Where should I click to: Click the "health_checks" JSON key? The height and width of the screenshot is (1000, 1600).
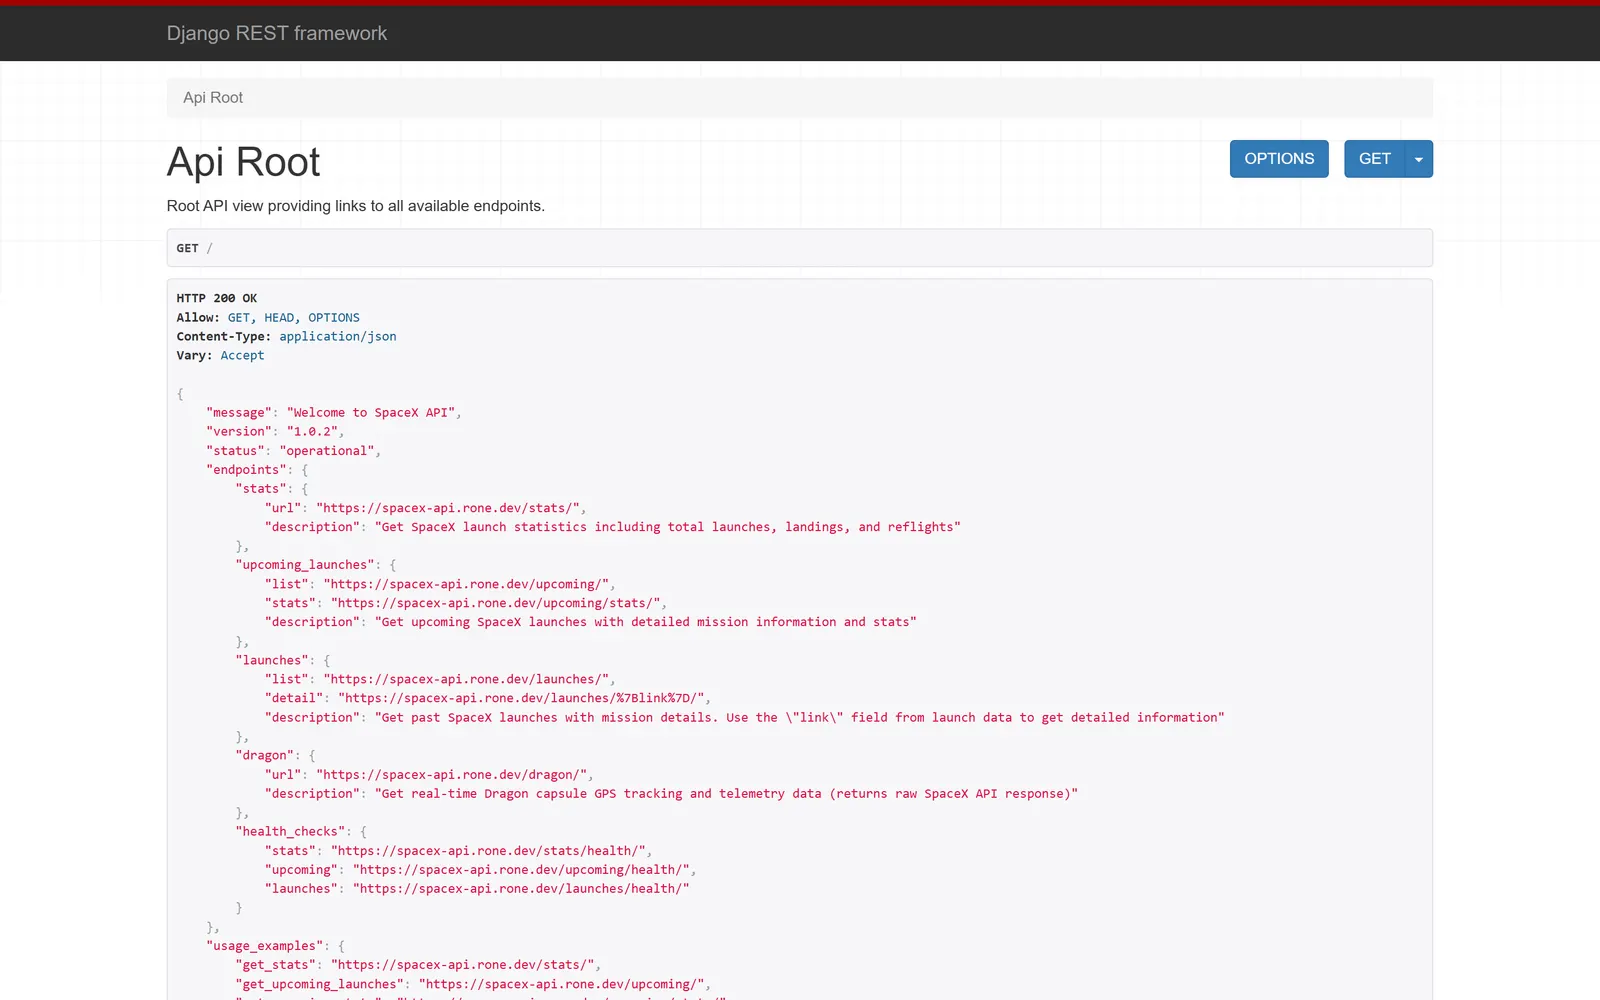[290, 832]
